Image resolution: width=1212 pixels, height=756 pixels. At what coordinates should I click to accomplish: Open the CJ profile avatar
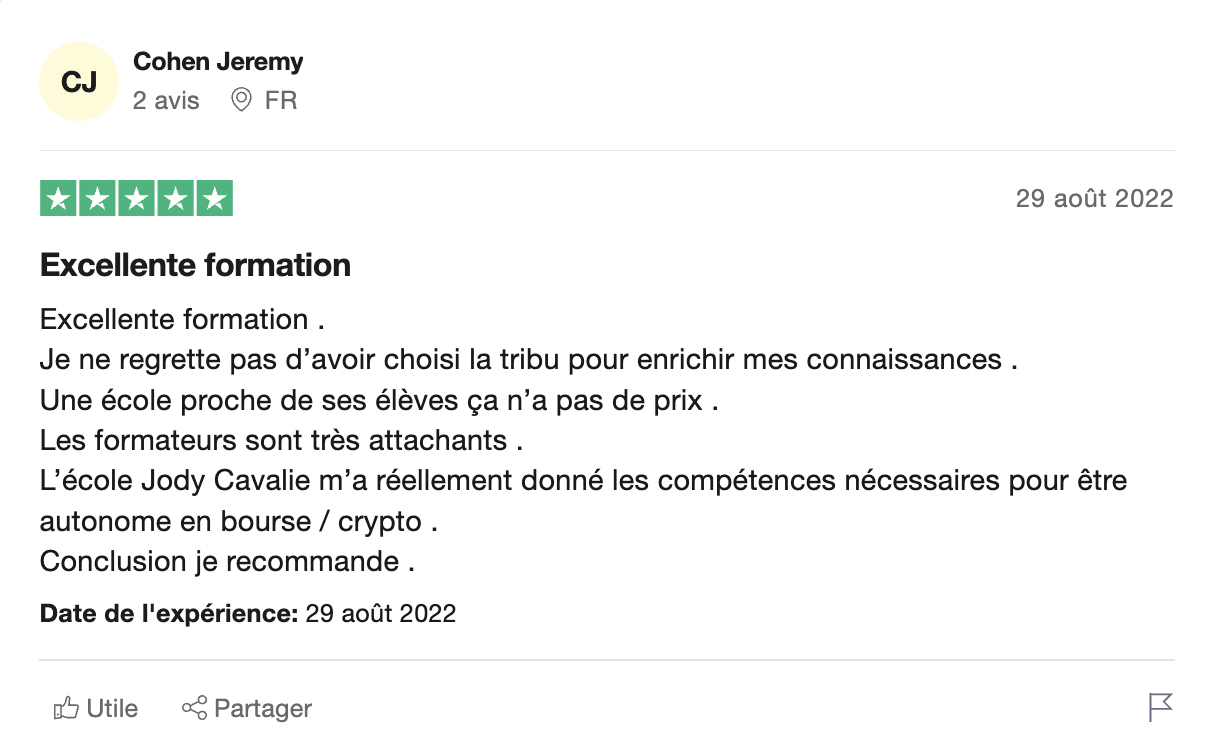tap(79, 82)
